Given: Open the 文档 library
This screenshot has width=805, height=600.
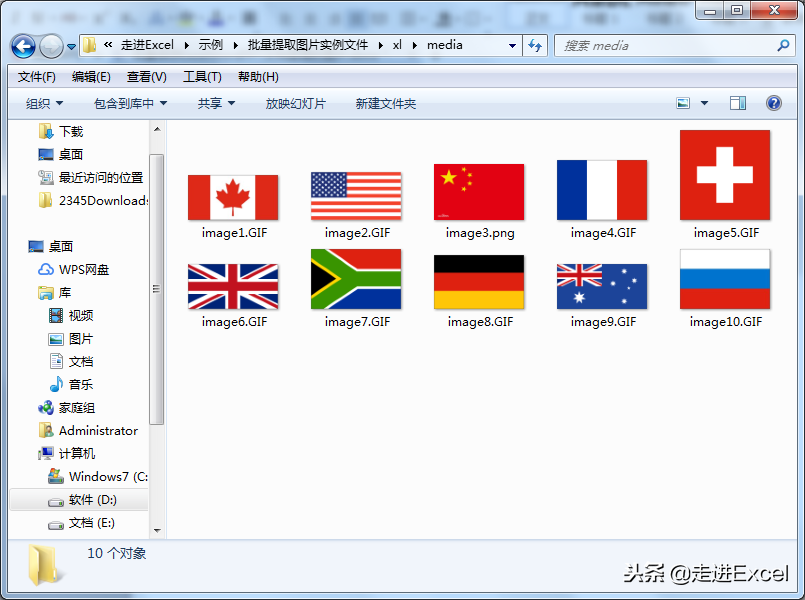Looking at the screenshot, I should click(71, 362).
